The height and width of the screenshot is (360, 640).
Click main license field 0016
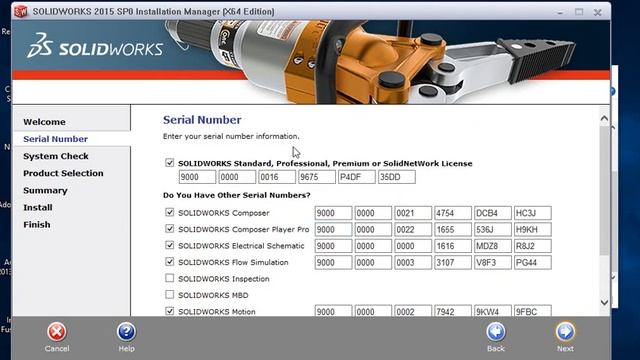click(x=277, y=177)
